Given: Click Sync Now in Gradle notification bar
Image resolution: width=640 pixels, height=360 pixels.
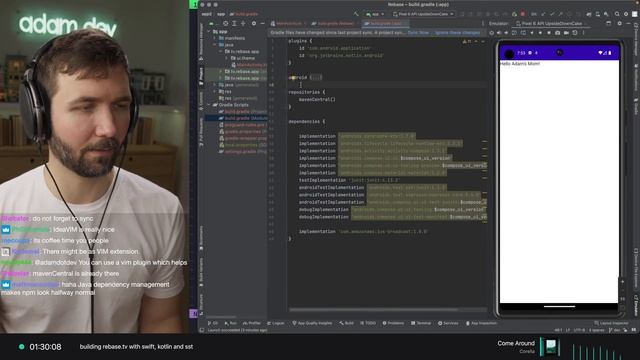Looking at the screenshot, I should coord(418,32).
